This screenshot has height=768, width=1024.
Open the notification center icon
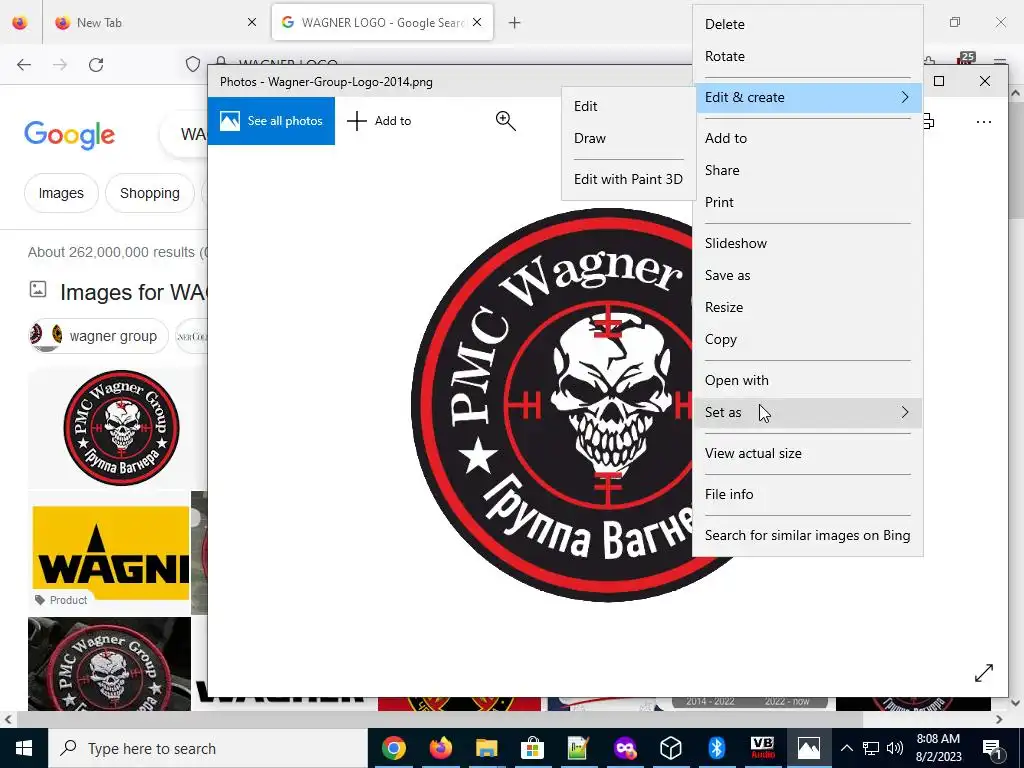pyautogui.click(x=993, y=748)
